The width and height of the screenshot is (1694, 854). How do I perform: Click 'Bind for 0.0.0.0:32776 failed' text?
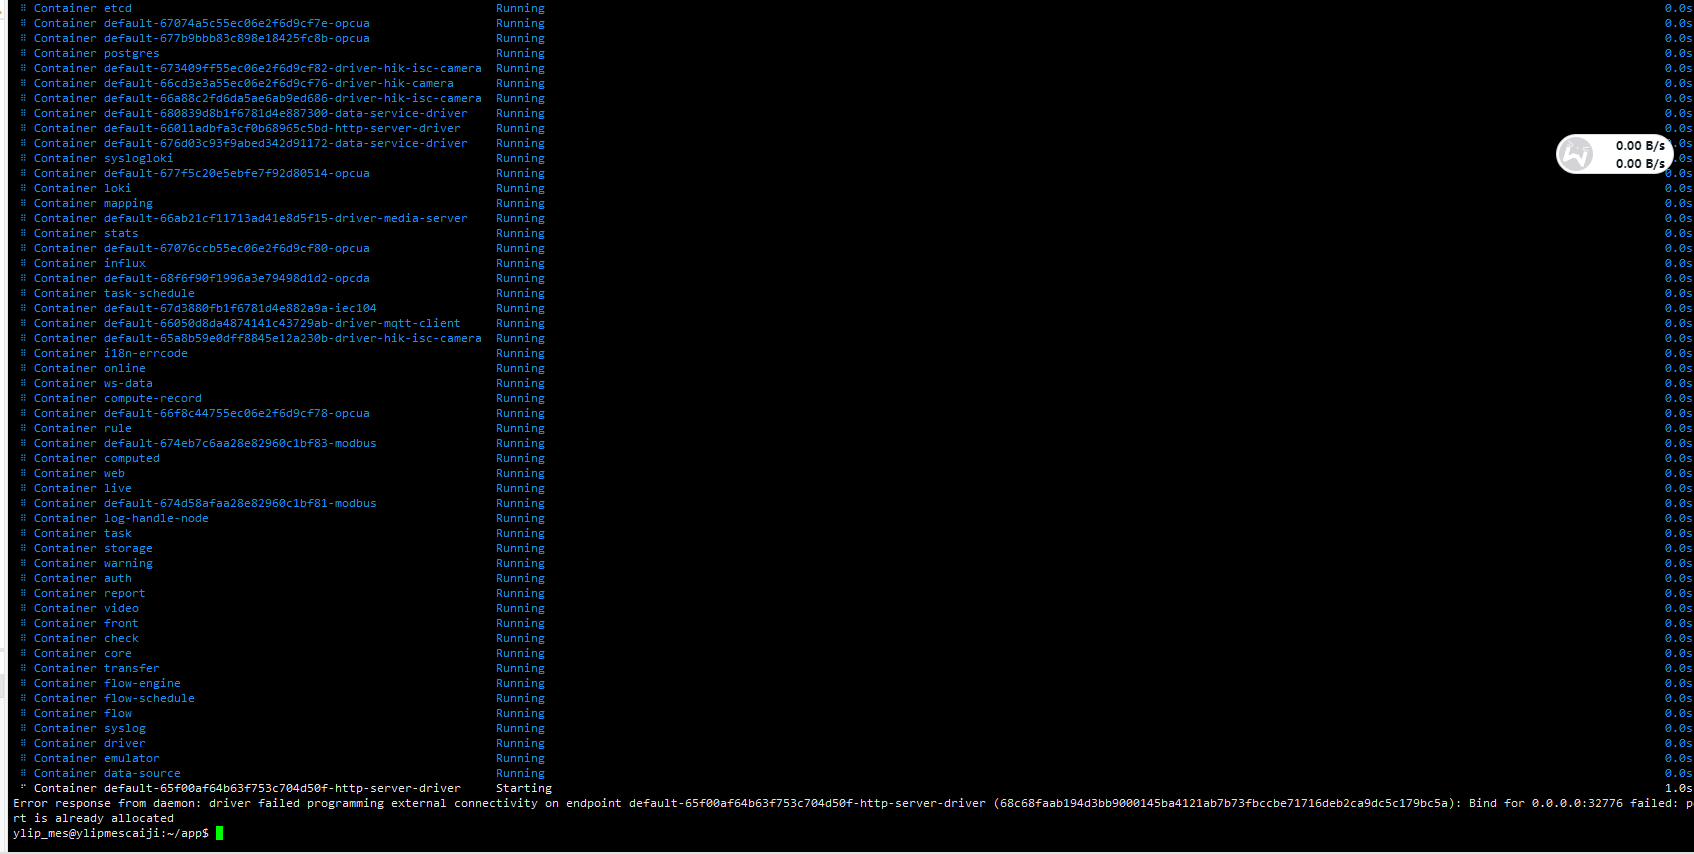tap(1570, 803)
